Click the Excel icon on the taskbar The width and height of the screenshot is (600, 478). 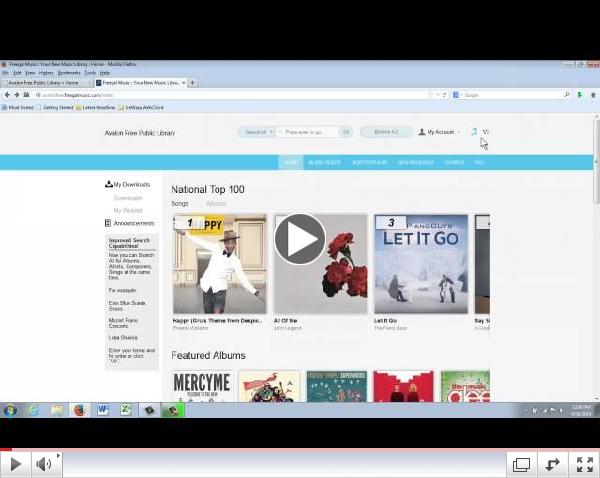126,410
